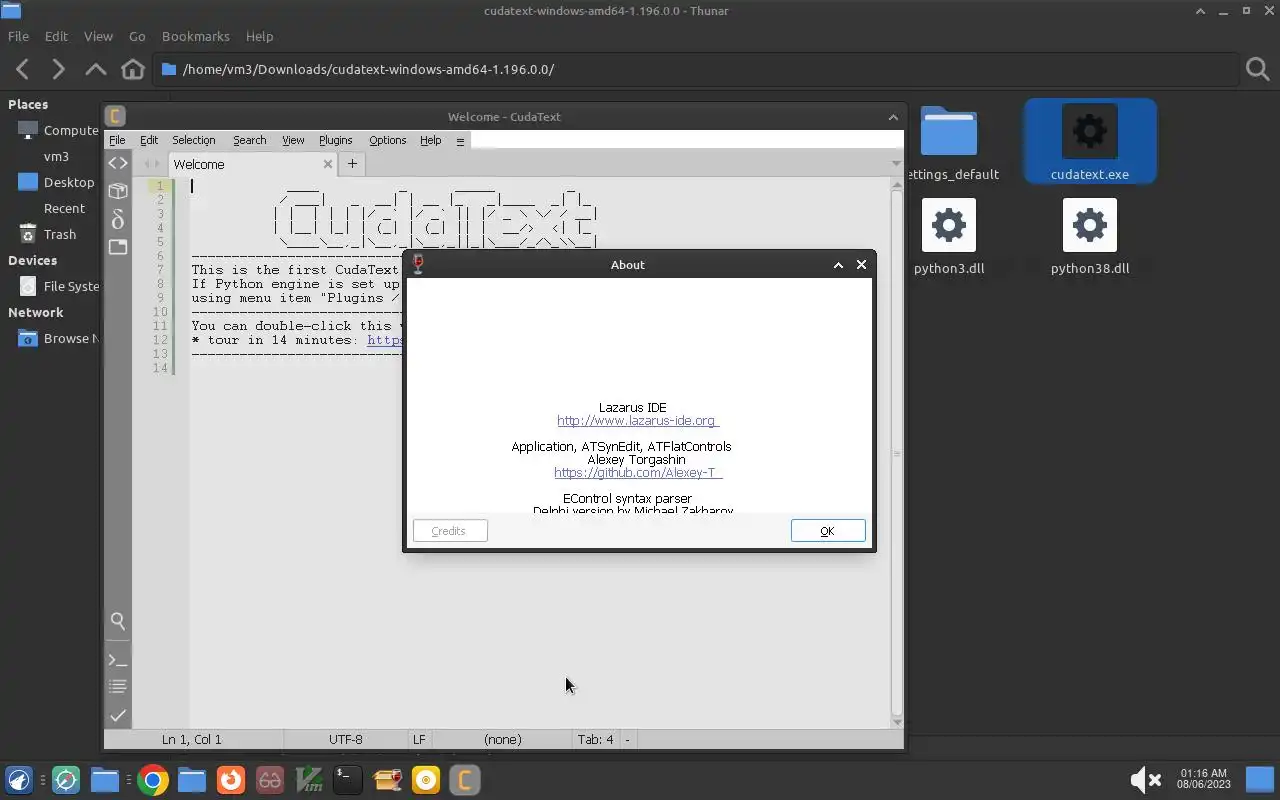Click the Wine package box icon in taskbar
1280x800 pixels.
pyautogui.click(x=387, y=780)
